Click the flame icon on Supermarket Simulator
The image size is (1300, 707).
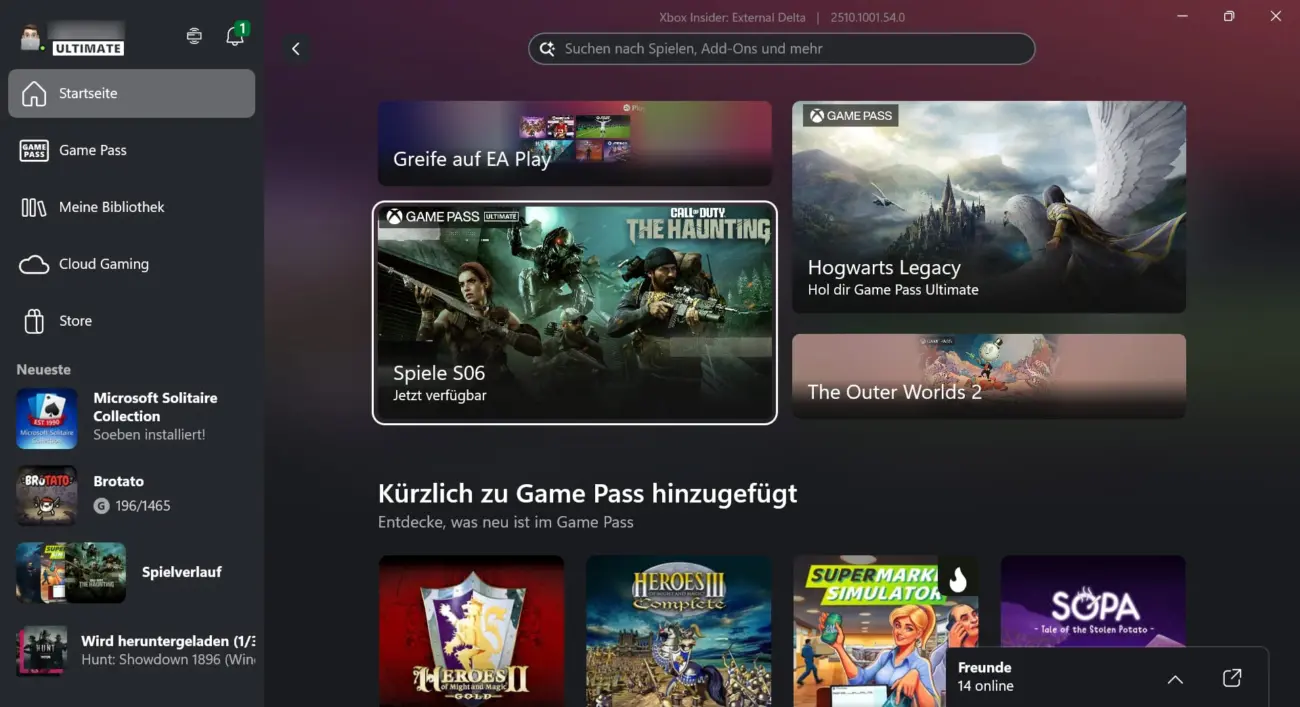[x=957, y=578]
